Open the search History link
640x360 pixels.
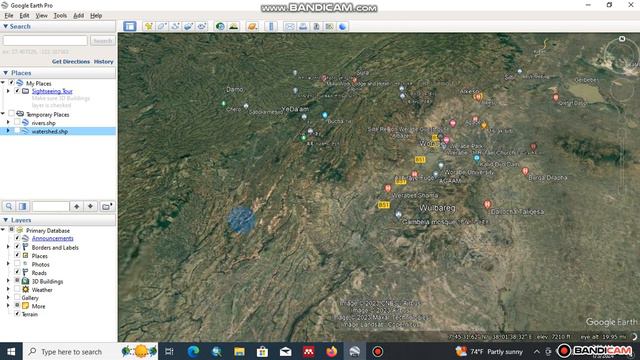tap(104, 61)
